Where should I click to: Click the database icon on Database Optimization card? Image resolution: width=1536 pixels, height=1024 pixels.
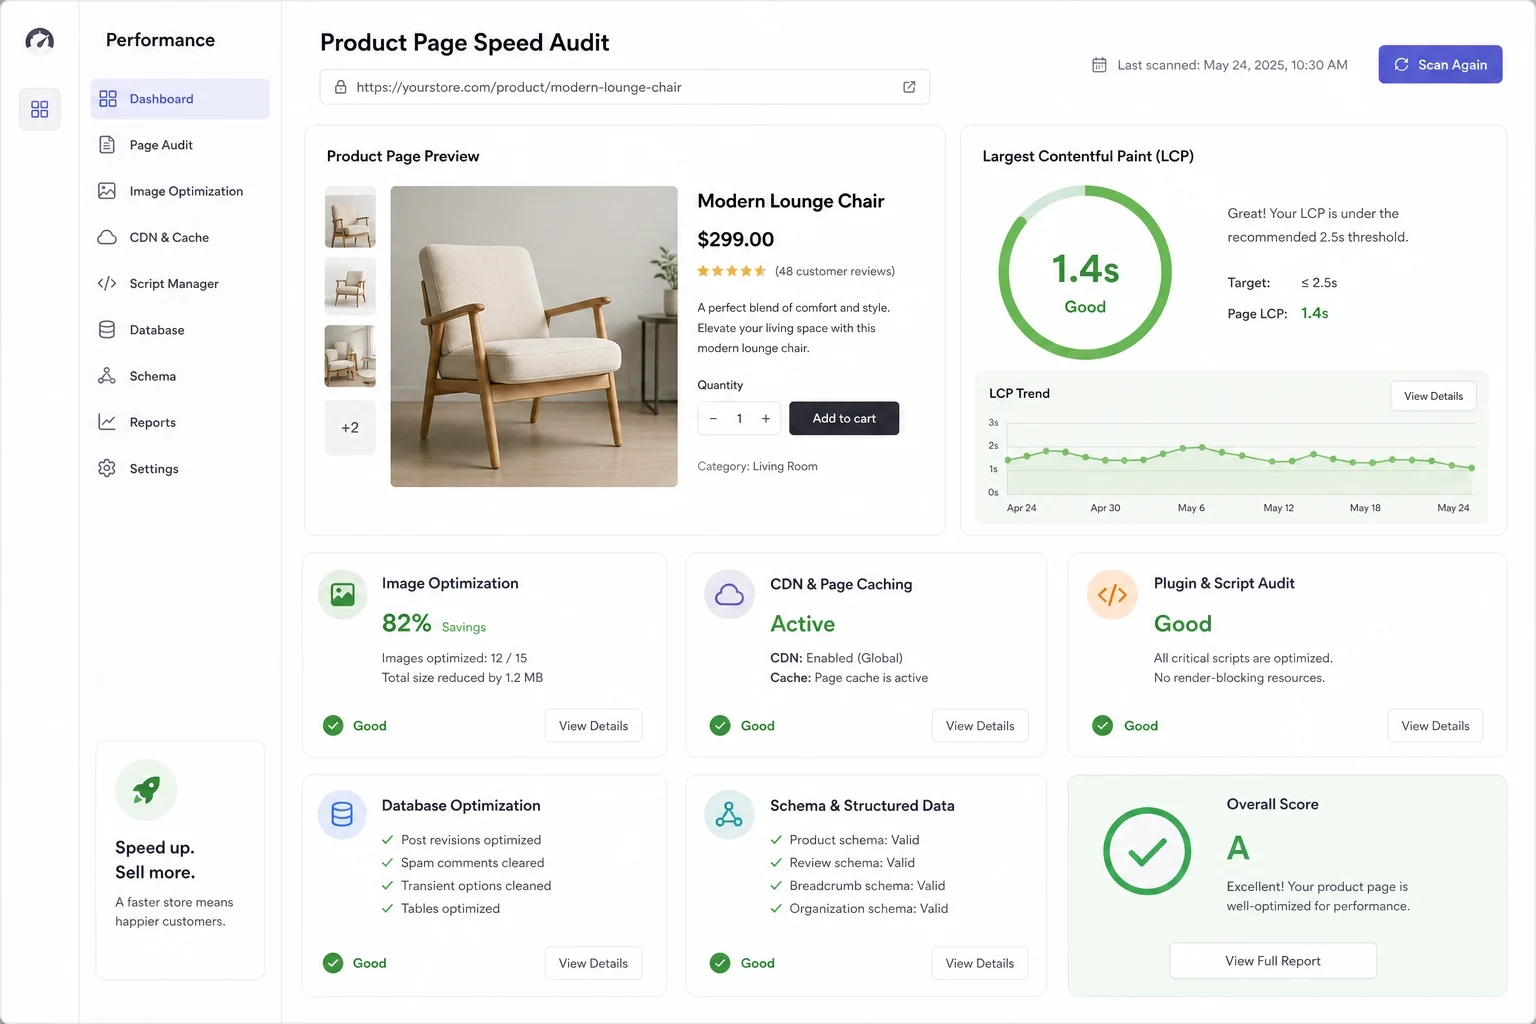342,815
